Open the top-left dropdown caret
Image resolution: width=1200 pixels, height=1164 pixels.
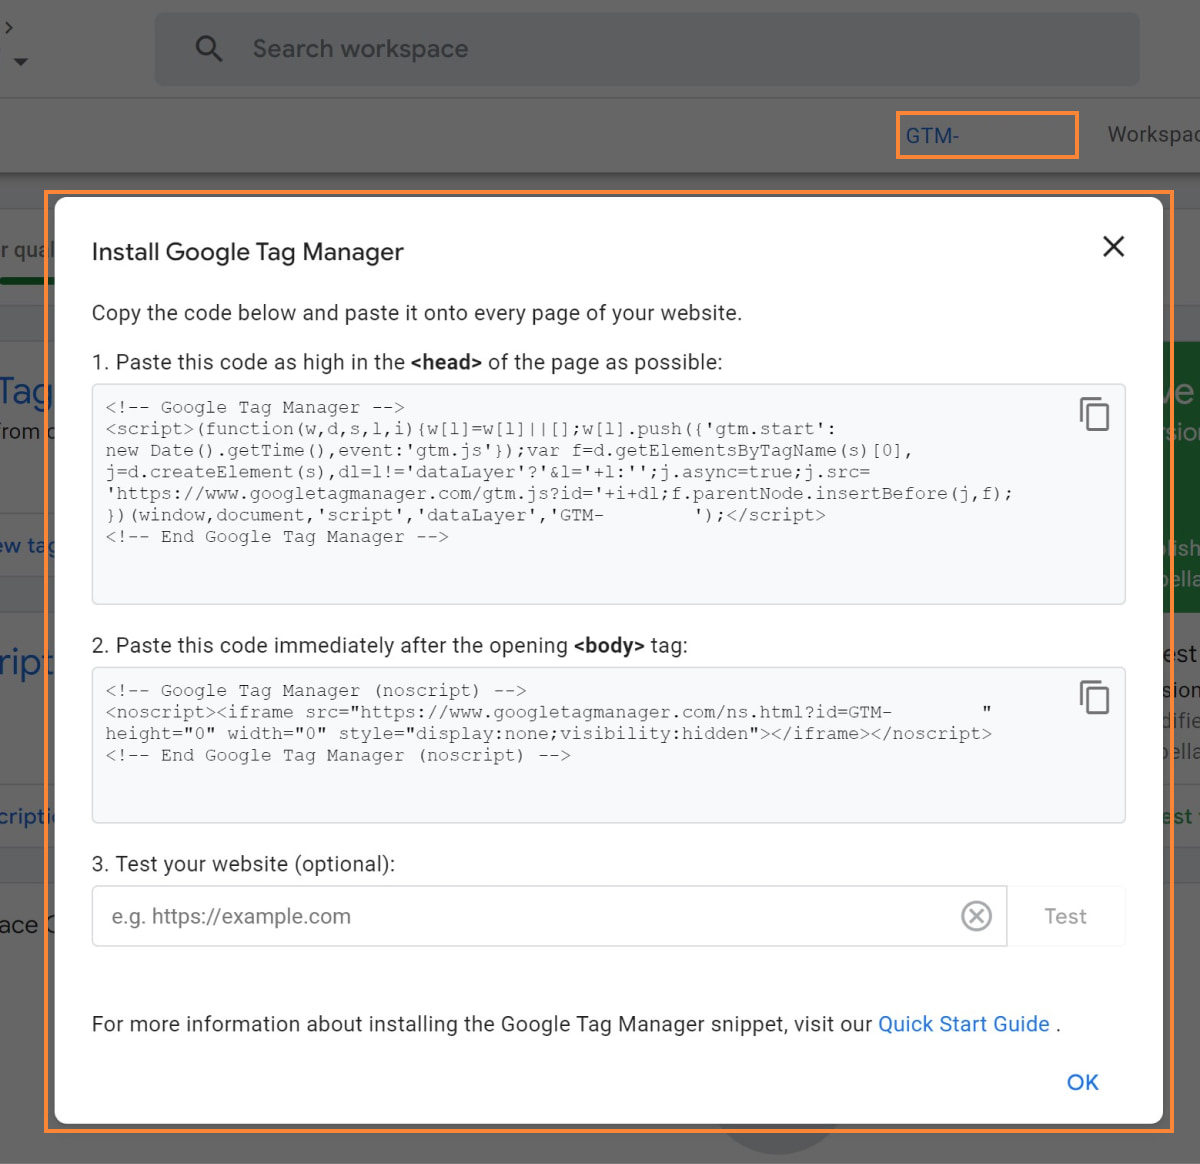coord(21,62)
